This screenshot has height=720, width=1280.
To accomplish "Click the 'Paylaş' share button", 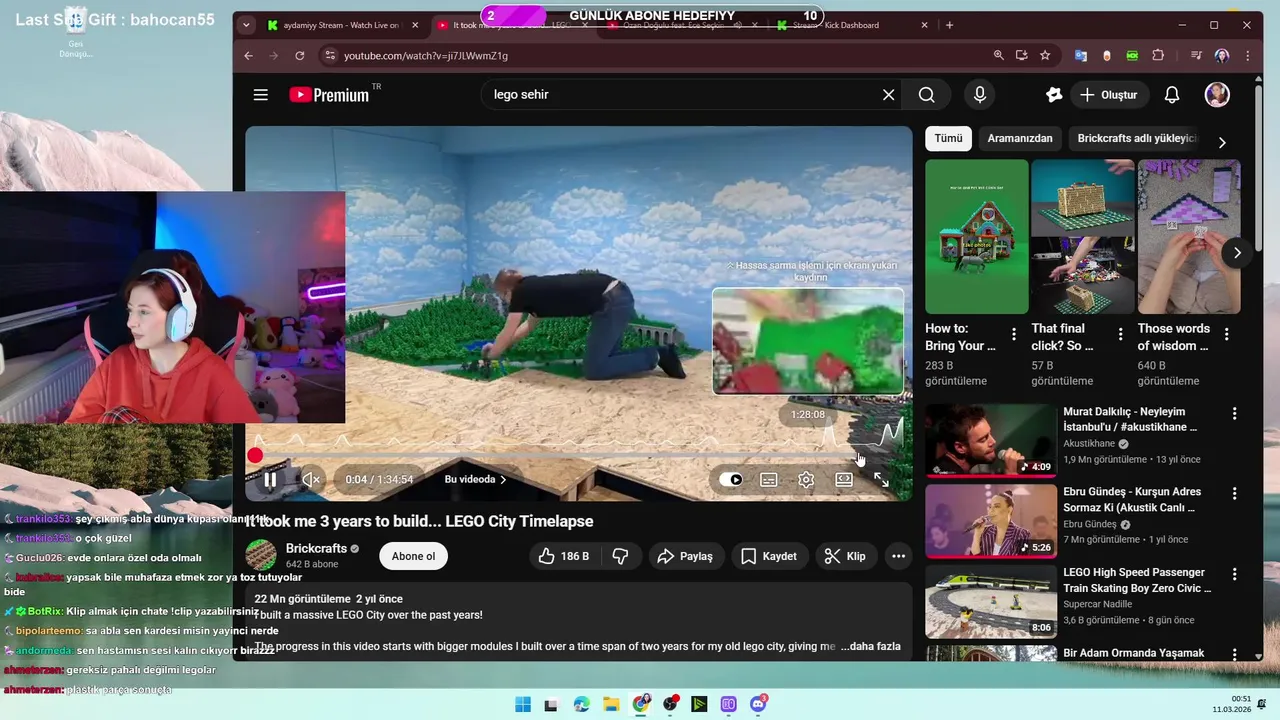I will 685,556.
